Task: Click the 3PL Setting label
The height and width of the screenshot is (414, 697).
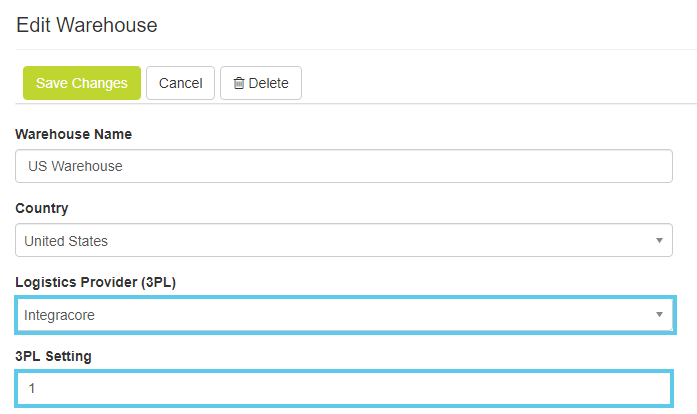Action: [x=54, y=356]
